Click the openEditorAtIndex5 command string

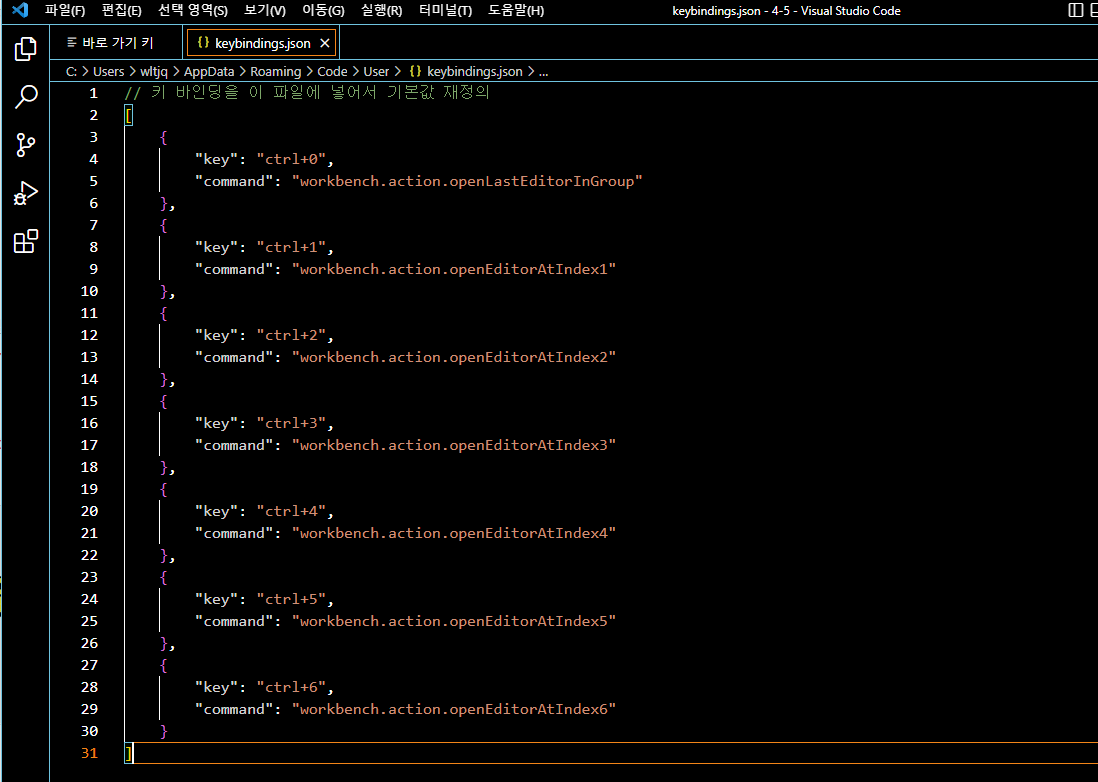pos(454,621)
